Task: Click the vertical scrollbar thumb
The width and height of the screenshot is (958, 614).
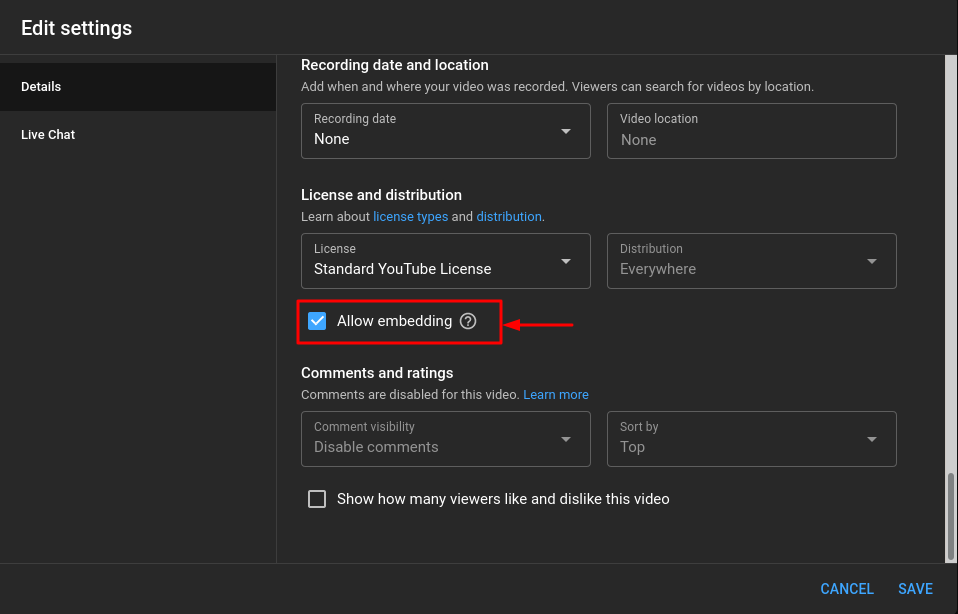Action: pos(951,516)
